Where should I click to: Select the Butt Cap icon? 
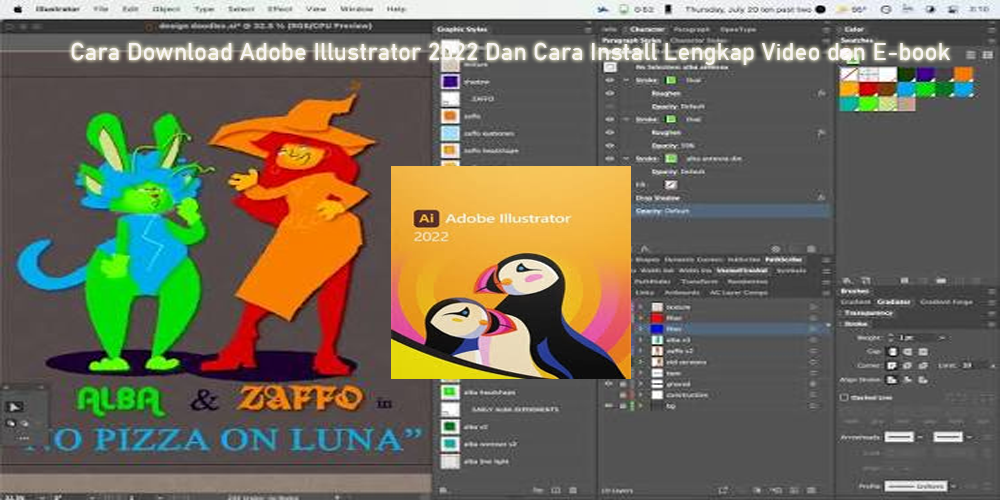(x=892, y=351)
